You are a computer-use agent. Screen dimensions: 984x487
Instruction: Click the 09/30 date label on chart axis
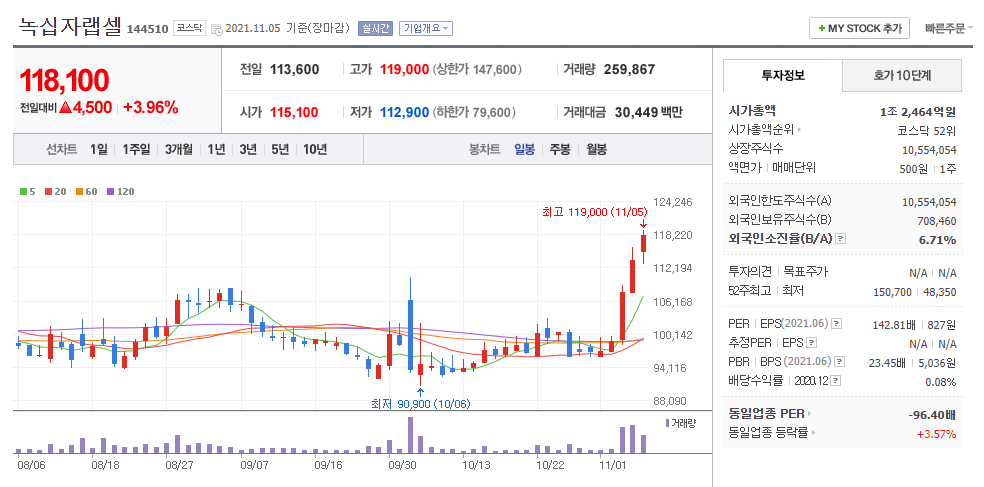coord(403,465)
